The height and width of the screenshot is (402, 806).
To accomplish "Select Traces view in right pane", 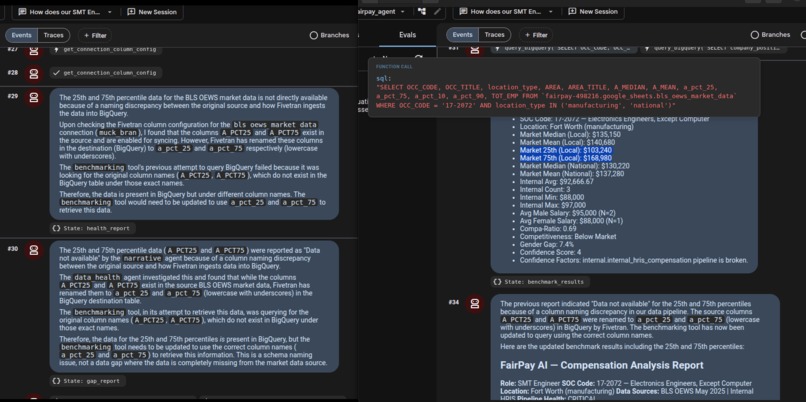I will pos(494,35).
